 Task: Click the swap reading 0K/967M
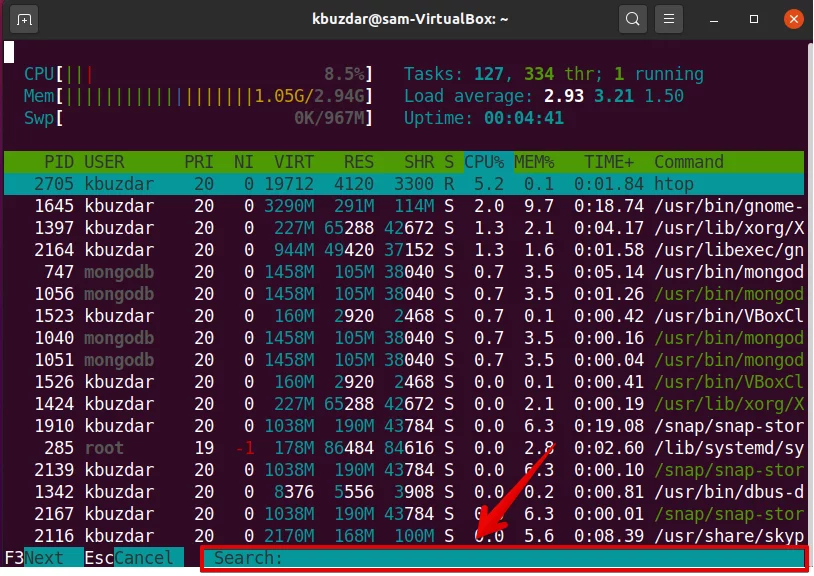(329, 118)
